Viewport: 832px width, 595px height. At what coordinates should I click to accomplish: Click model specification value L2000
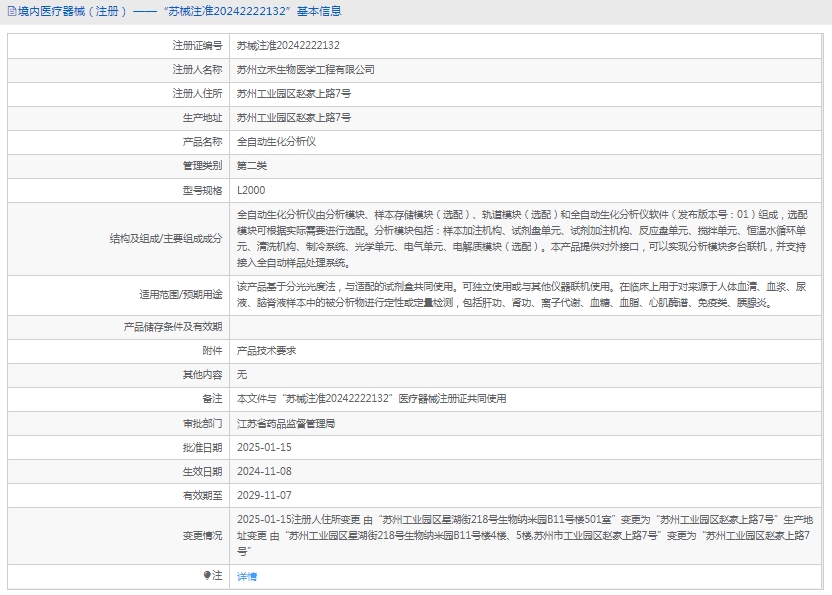tap(251, 189)
